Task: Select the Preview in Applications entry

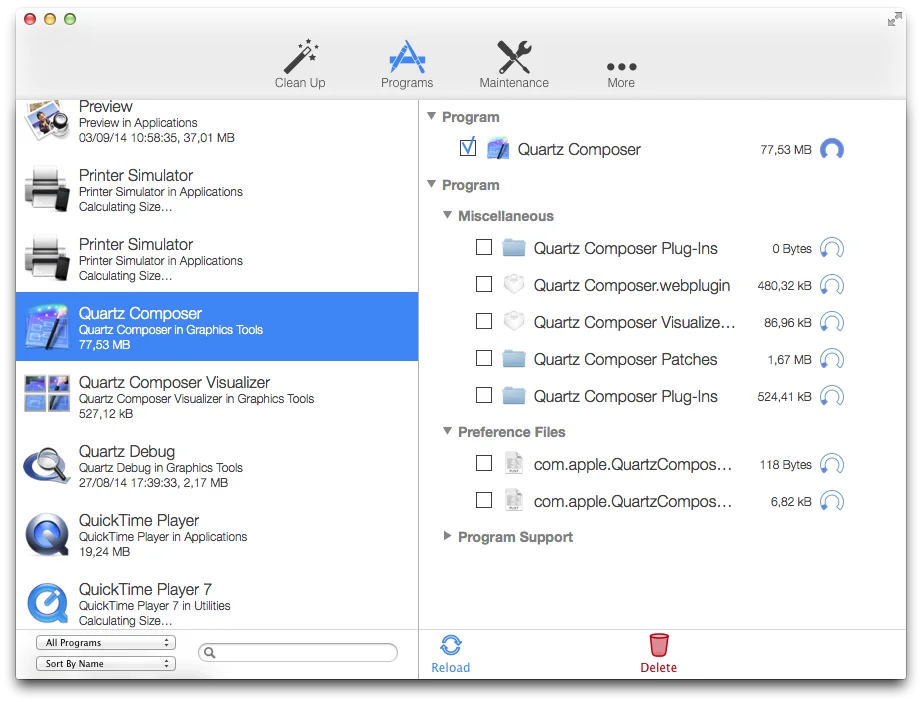Action: pos(217,122)
